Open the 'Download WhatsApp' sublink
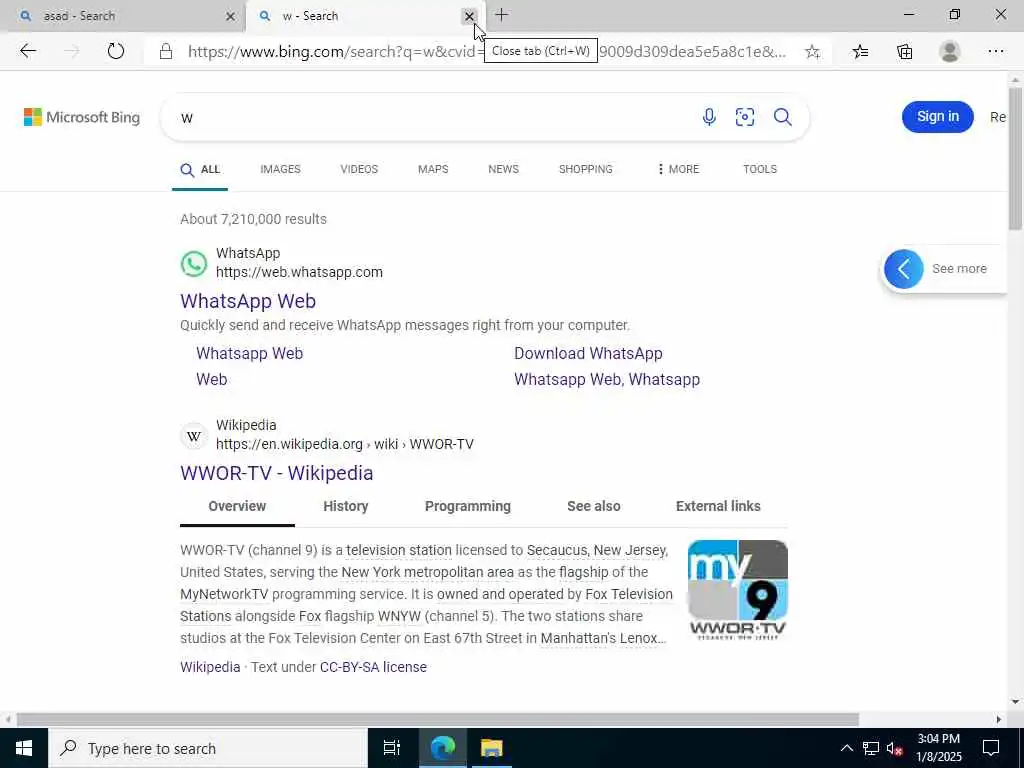 pos(588,353)
